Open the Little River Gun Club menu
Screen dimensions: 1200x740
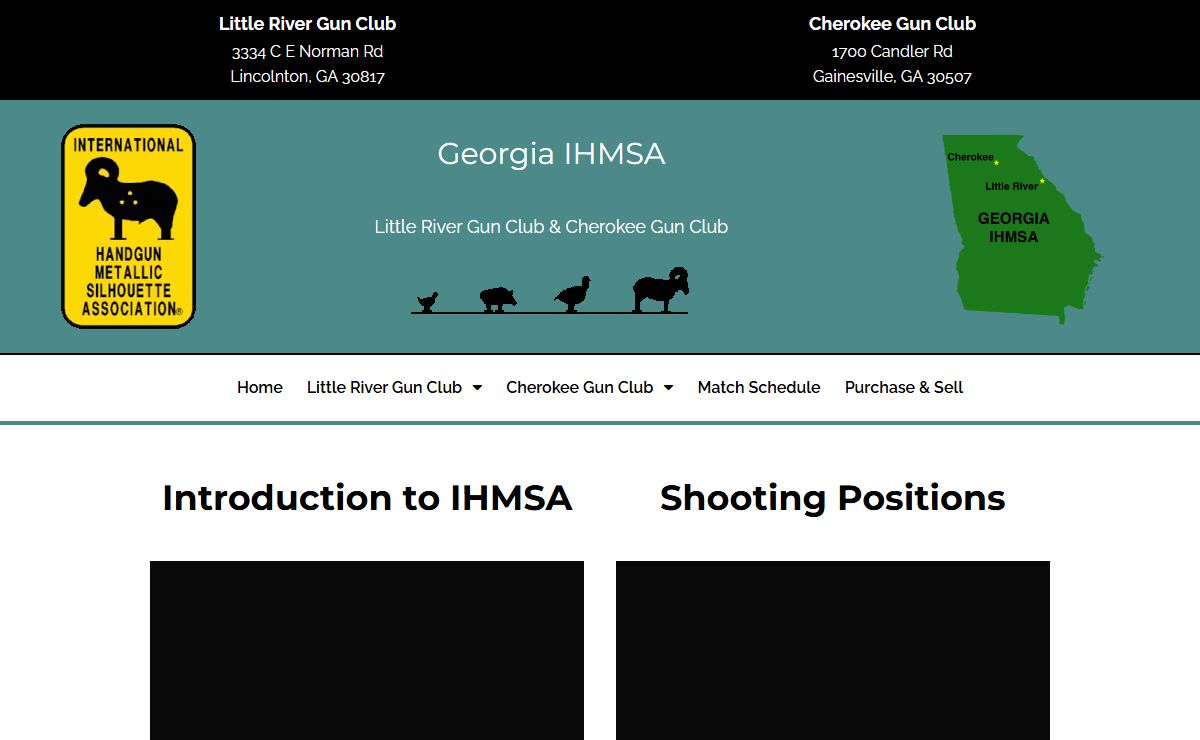click(x=384, y=387)
